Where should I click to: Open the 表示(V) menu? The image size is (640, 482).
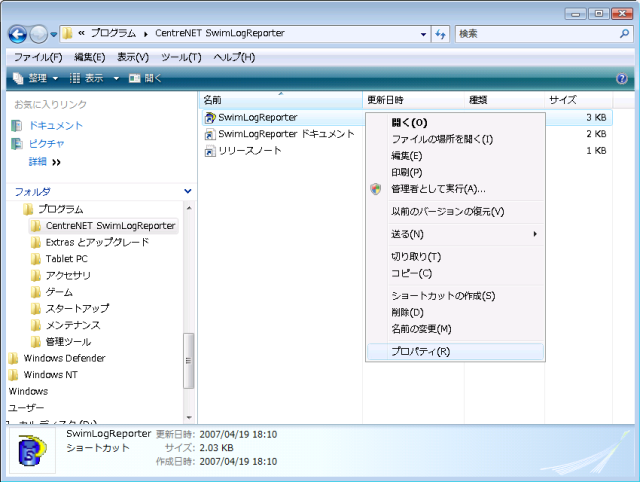pyautogui.click(x=133, y=57)
